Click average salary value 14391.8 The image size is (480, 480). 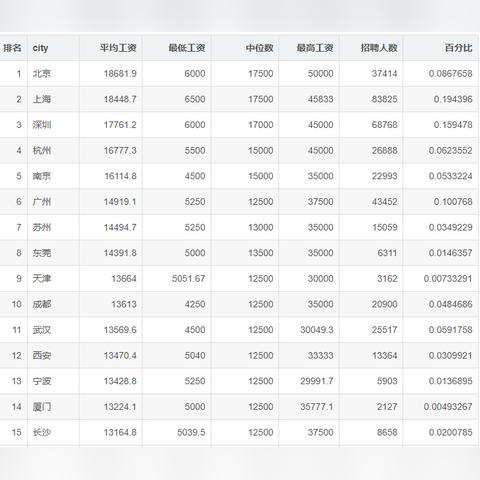[120, 253]
